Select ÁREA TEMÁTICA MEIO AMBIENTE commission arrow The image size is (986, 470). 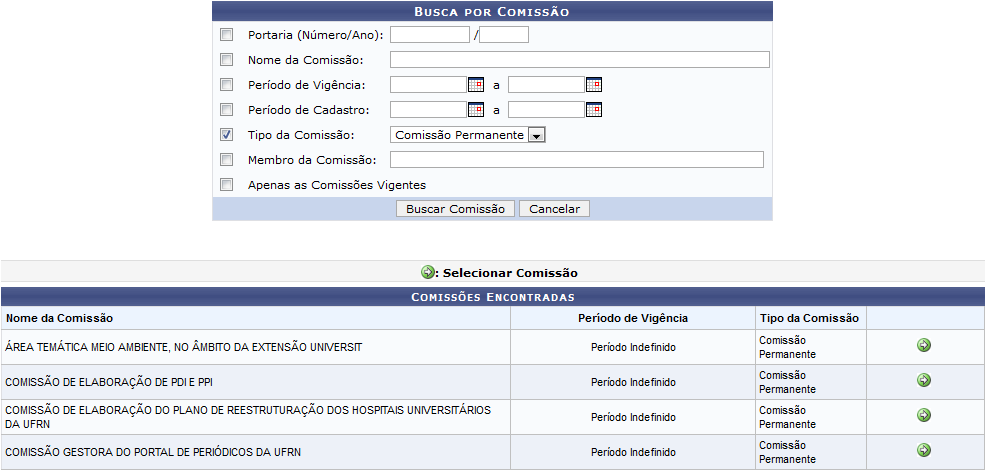(x=924, y=345)
